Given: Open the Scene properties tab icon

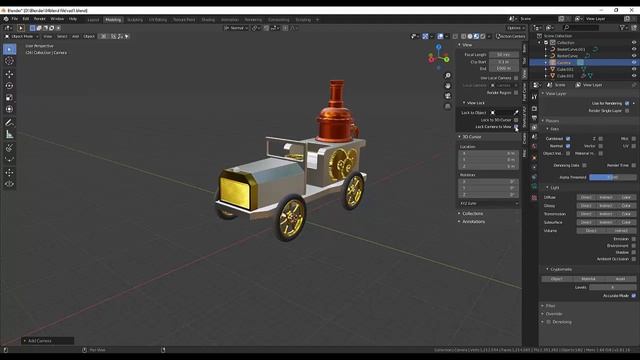Looking at the screenshot, I should click(534, 137).
